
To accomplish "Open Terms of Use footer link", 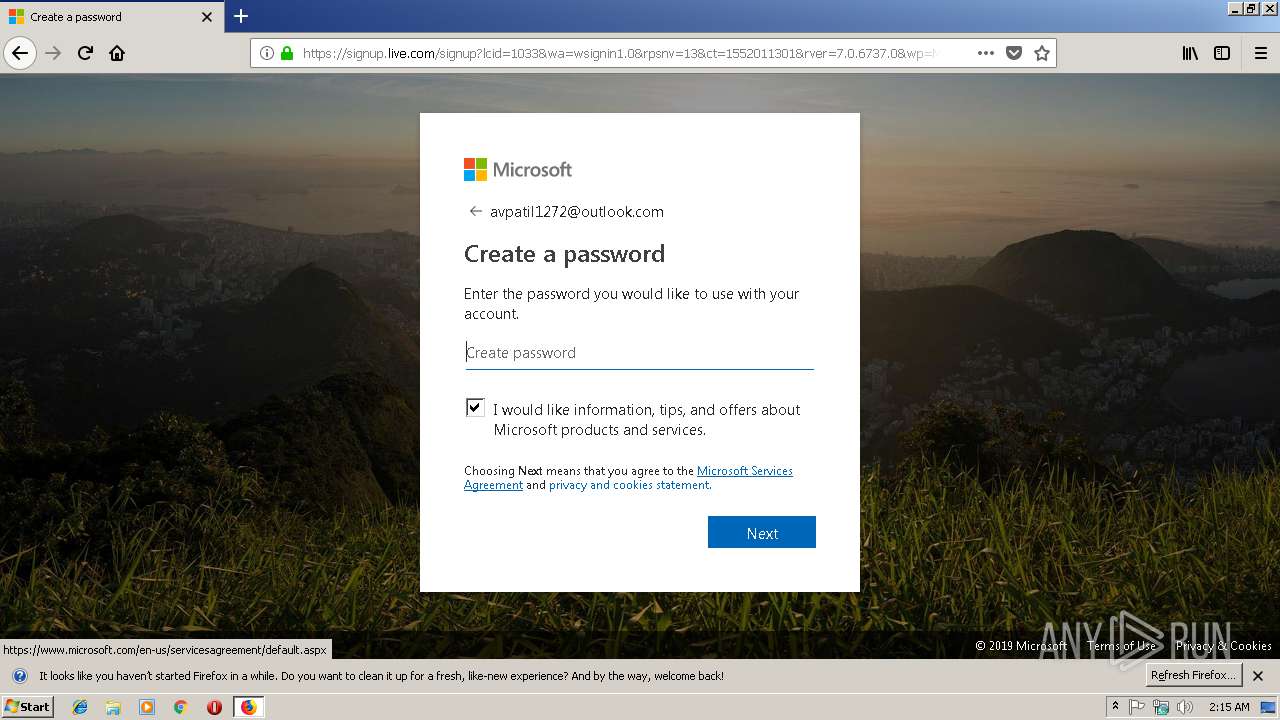I will 1121,646.
